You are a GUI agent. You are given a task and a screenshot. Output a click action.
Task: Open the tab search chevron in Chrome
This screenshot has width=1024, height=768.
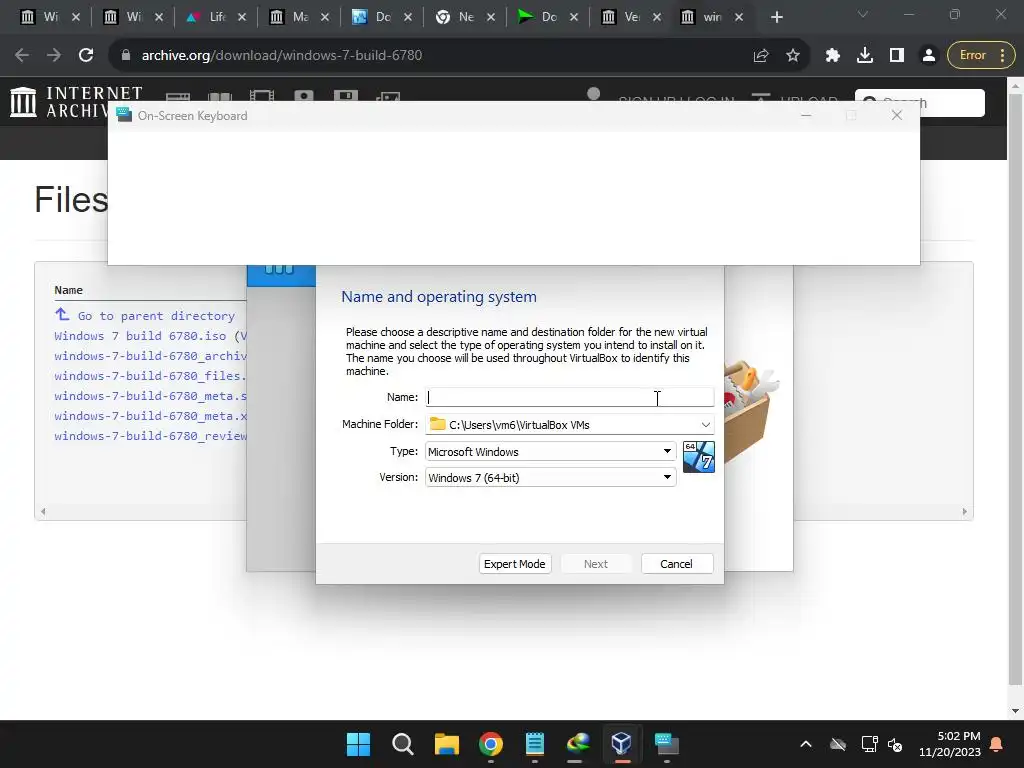tap(863, 14)
